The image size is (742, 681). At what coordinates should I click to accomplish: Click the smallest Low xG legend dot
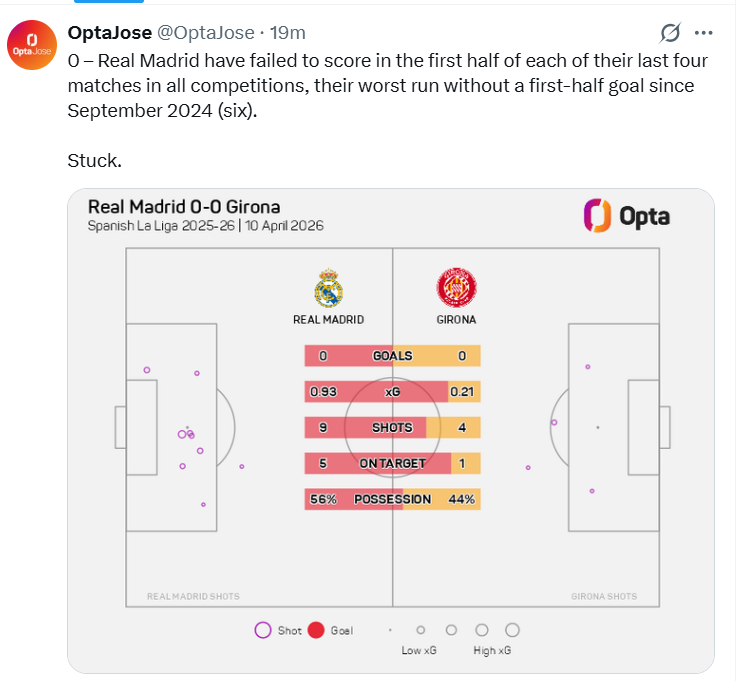(x=390, y=631)
